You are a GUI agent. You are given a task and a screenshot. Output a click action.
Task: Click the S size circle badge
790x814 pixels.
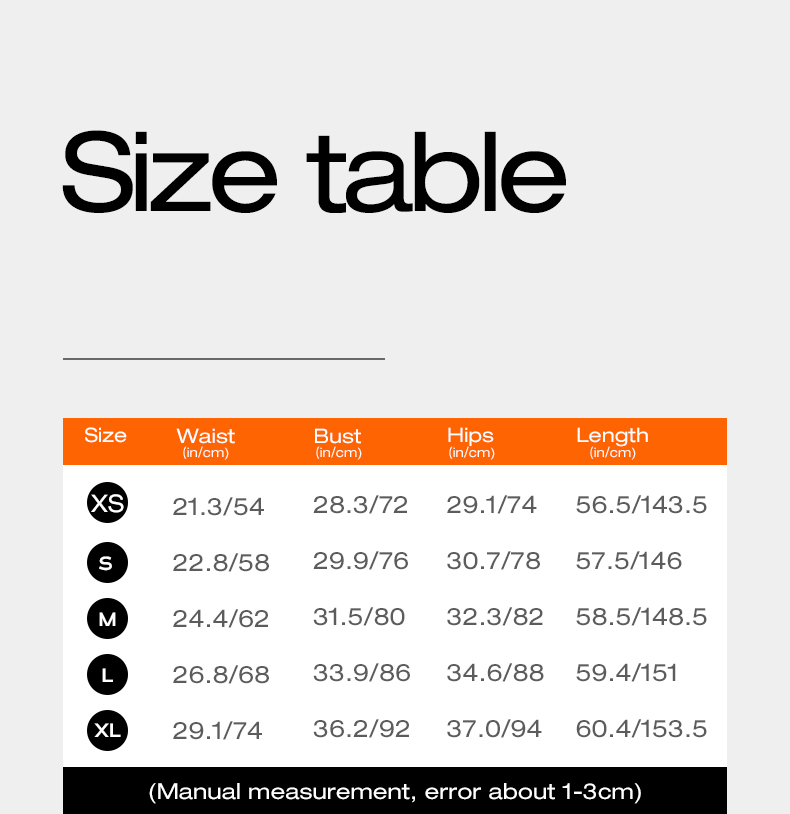click(107, 562)
